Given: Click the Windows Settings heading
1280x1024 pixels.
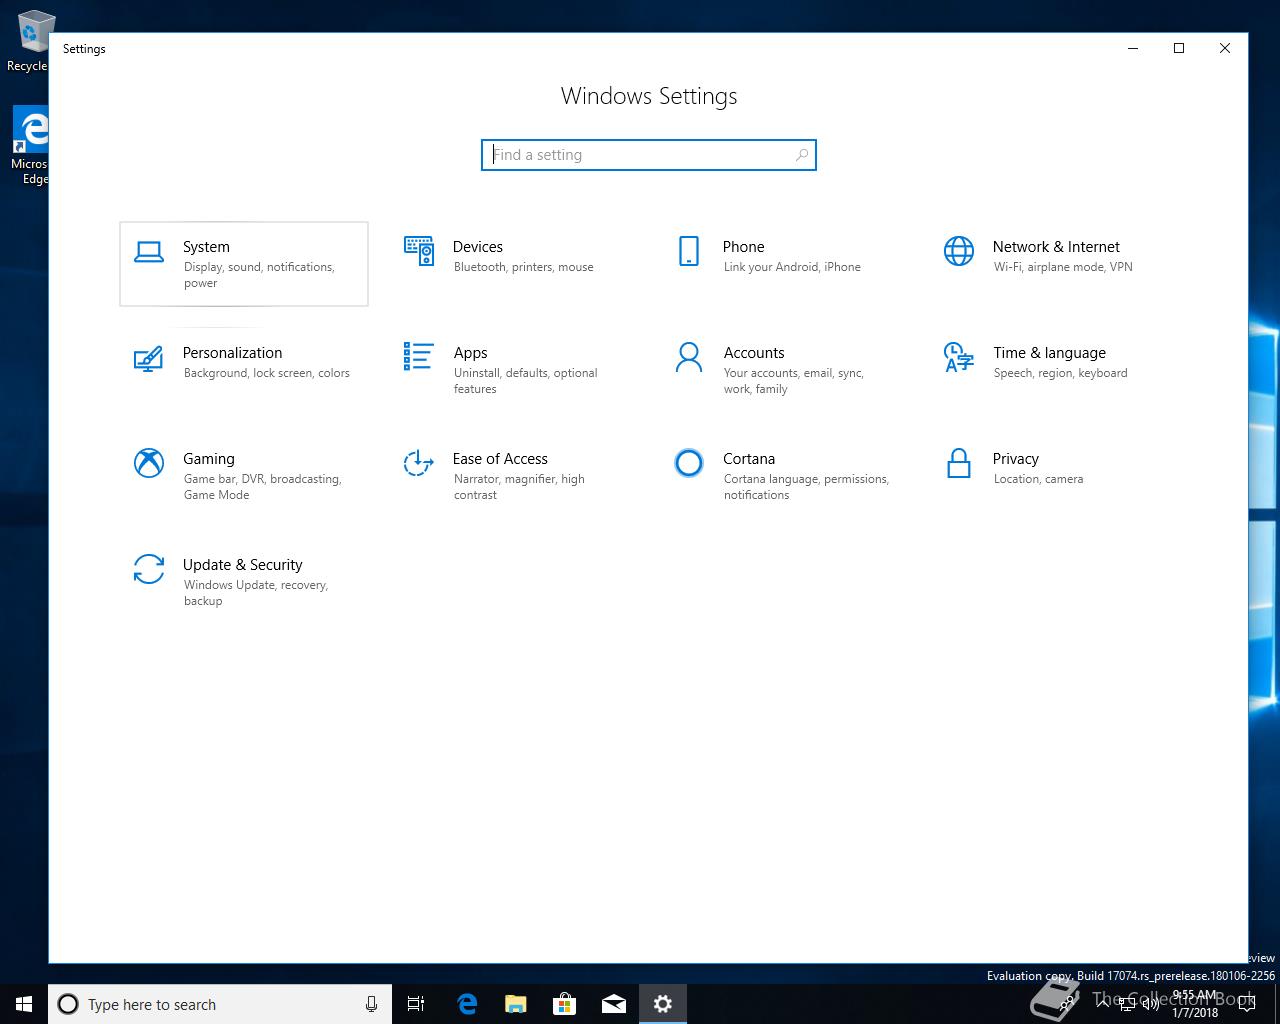Looking at the screenshot, I should [x=649, y=96].
